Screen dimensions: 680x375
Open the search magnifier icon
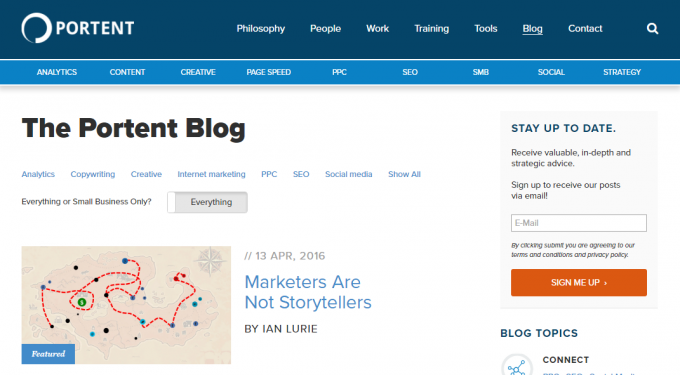pyautogui.click(x=652, y=29)
